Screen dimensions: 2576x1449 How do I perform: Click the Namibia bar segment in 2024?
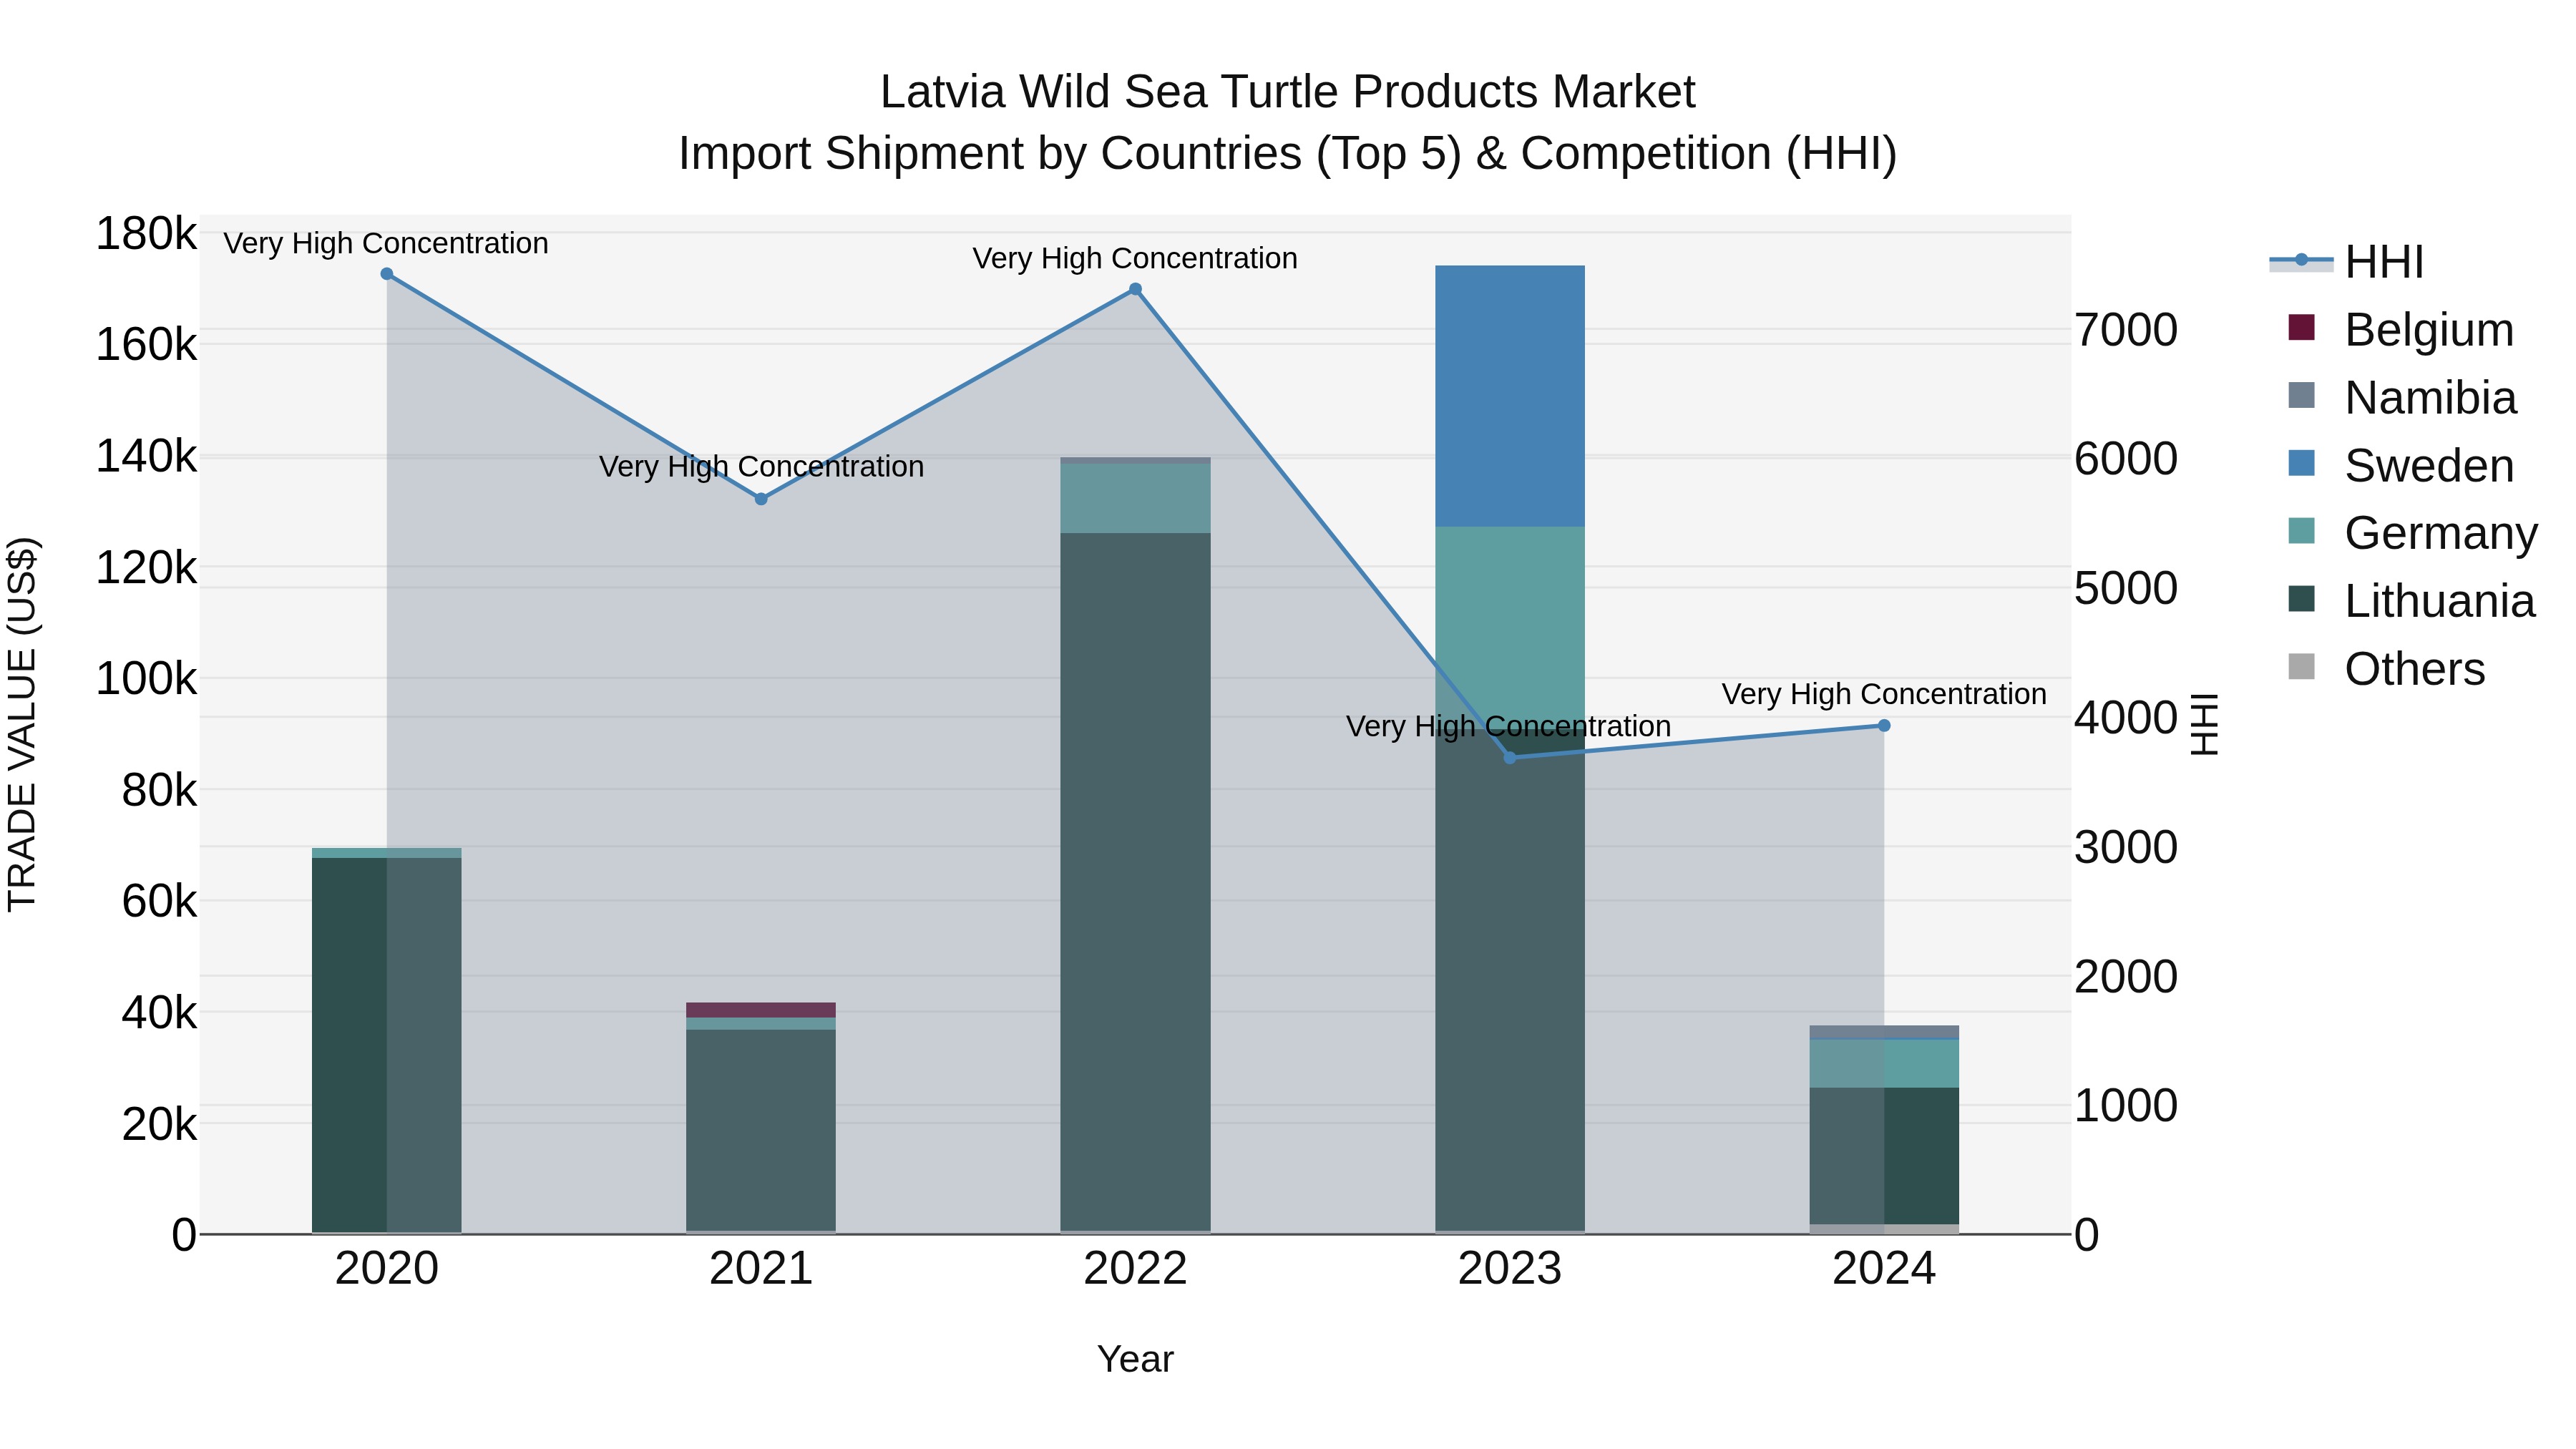click(x=1884, y=1032)
